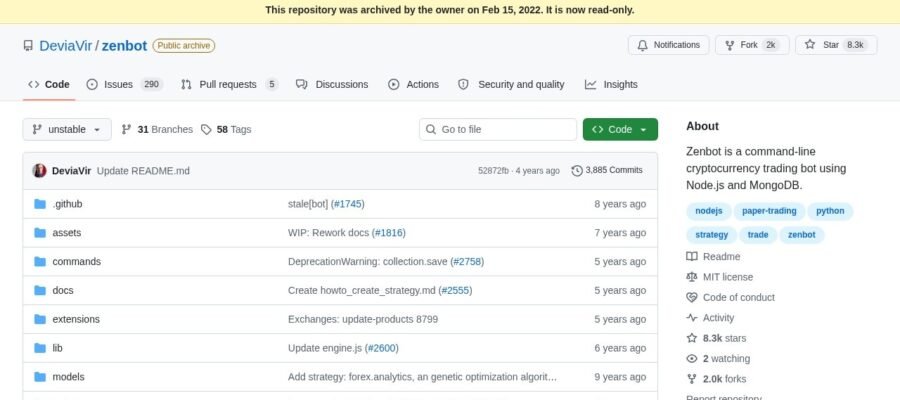Select the trade topic tag
This screenshot has width=900, height=400.
coord(758,235)
